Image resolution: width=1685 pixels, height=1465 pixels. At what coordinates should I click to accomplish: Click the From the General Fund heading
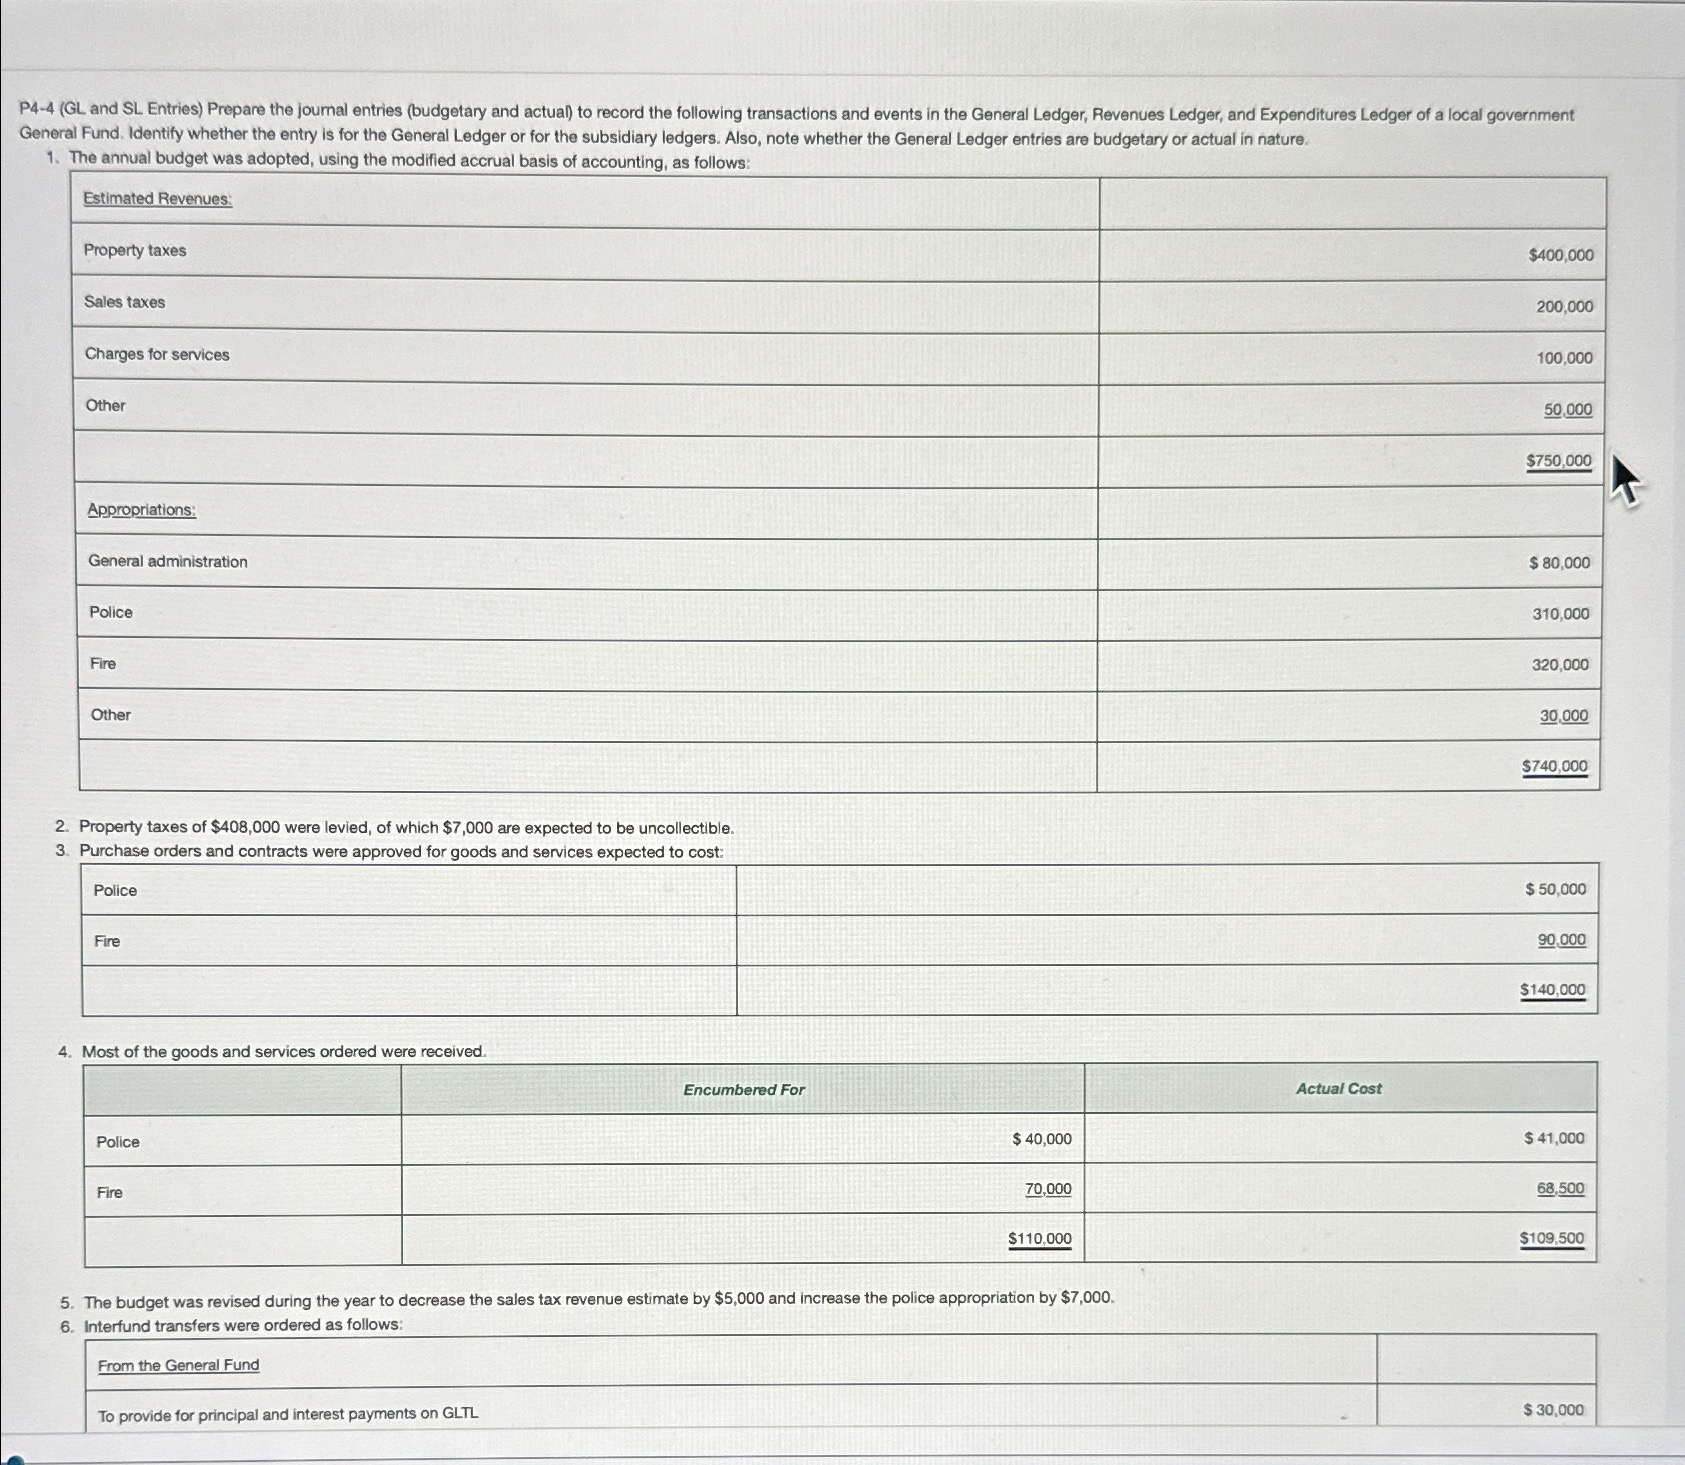177,1364
